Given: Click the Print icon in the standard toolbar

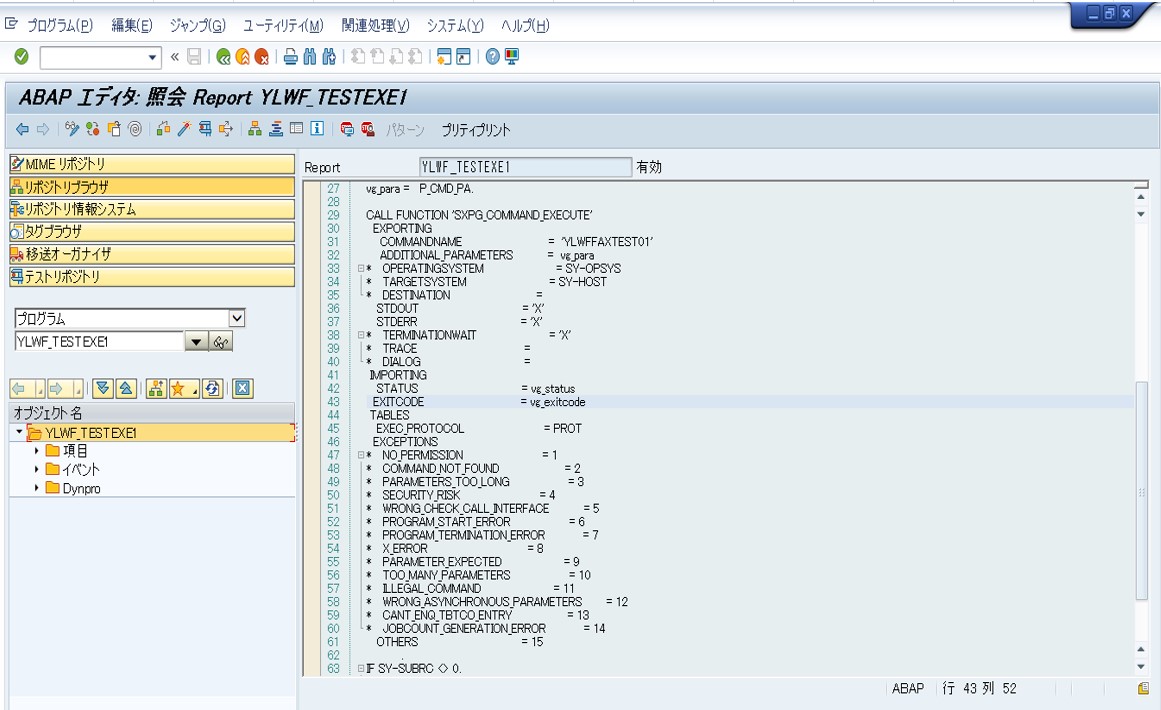Looking at the screenshot, I should (289, 56).
